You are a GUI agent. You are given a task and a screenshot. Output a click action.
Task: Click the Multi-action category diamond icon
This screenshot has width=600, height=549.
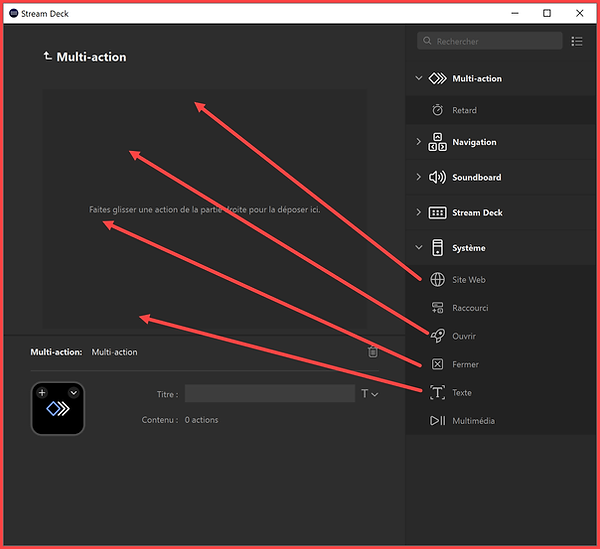coord(437,78)
